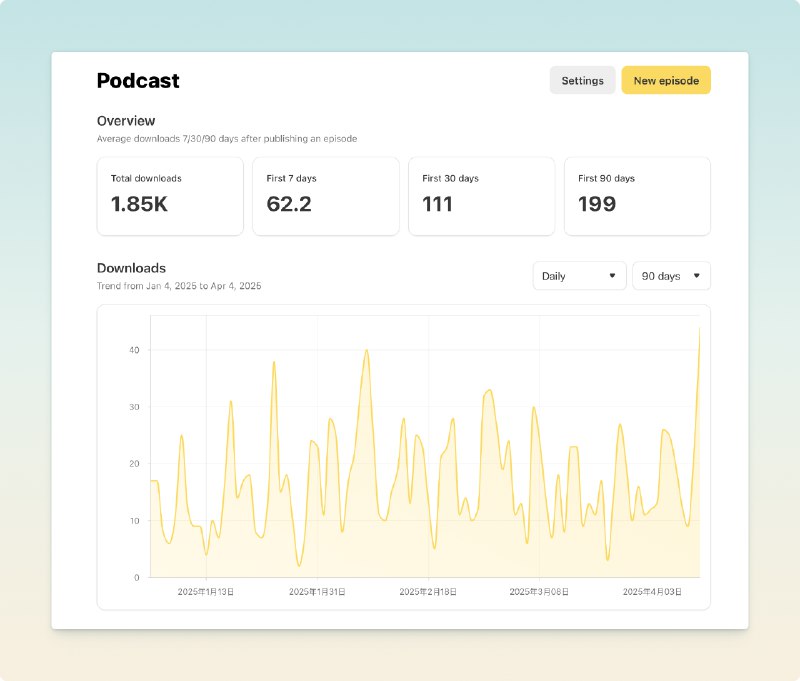Click the 2025年2月18日 axis label

click(x=429, y=592)
